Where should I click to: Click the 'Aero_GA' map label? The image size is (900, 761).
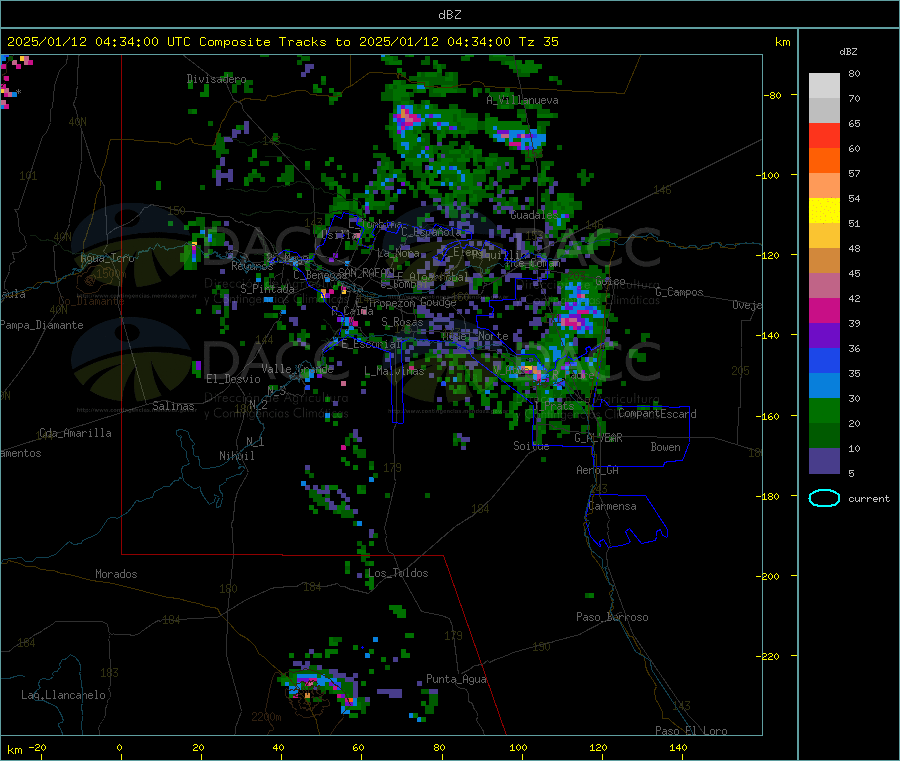598,470
